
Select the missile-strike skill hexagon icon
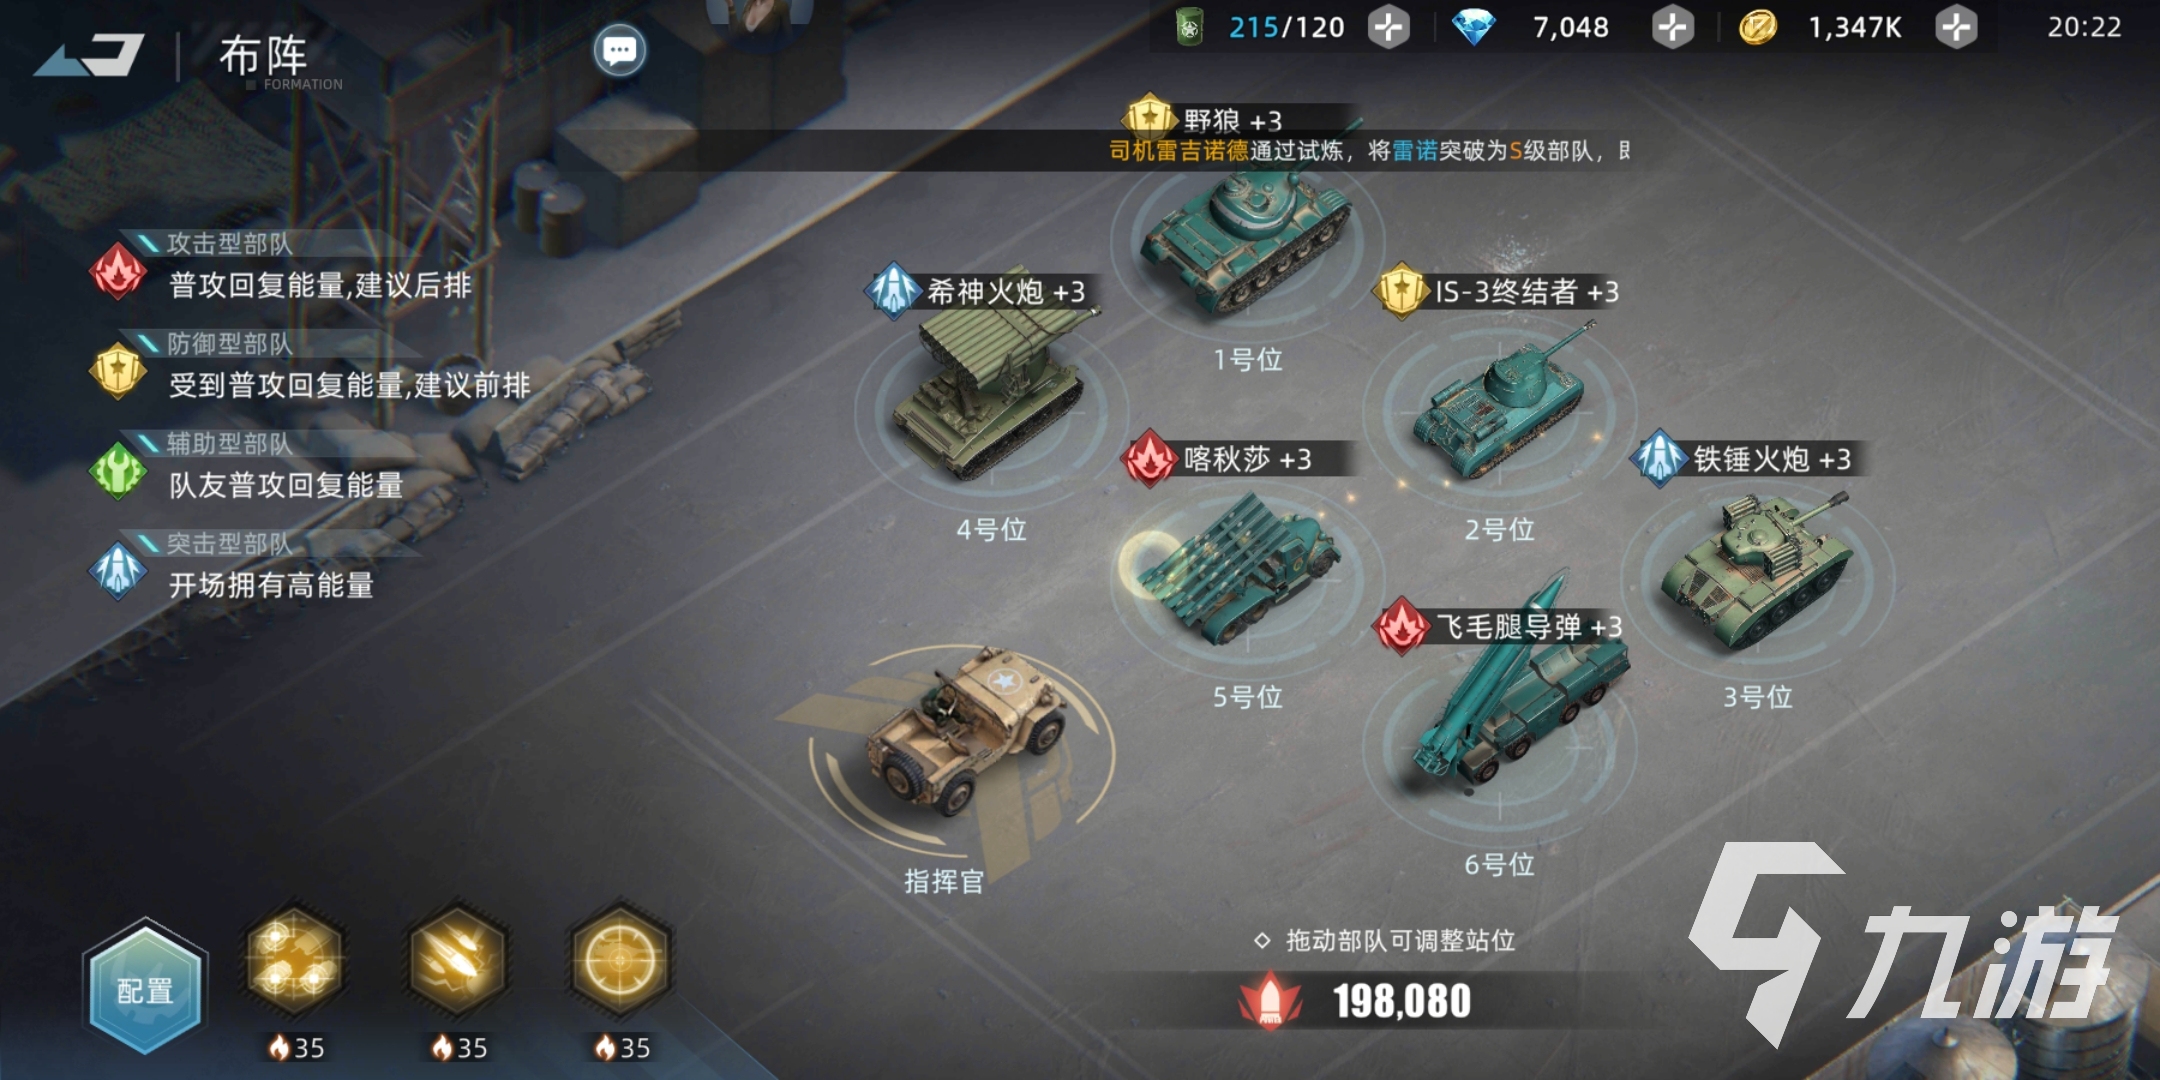pos(458,960)
